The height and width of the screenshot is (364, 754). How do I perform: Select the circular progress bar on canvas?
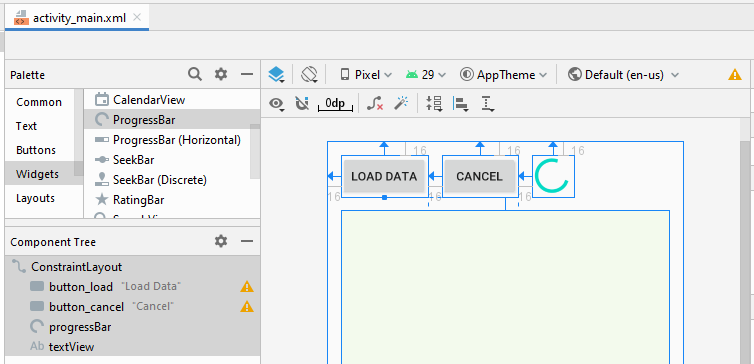(x=553, y=176)
